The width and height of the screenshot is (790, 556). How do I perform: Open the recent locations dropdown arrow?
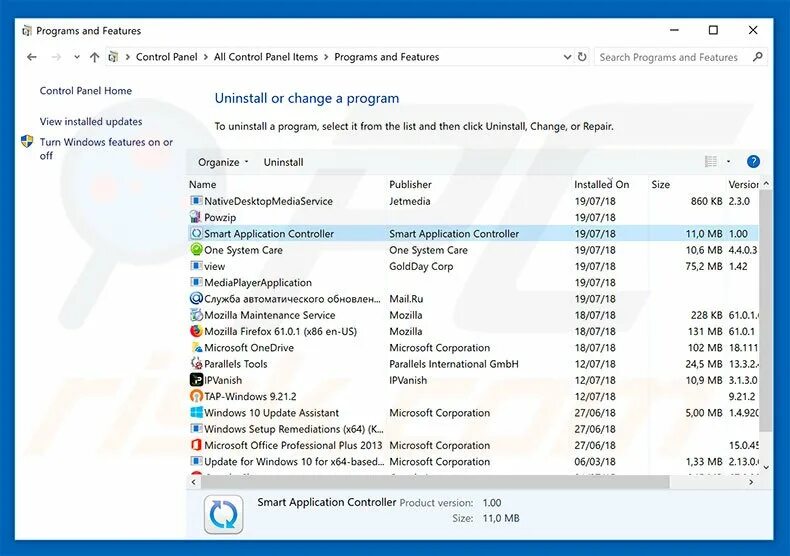coord(77,57)
